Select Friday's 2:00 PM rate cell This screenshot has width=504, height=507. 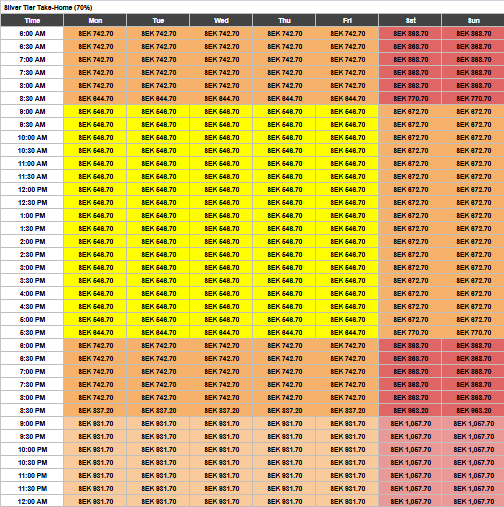347,242
